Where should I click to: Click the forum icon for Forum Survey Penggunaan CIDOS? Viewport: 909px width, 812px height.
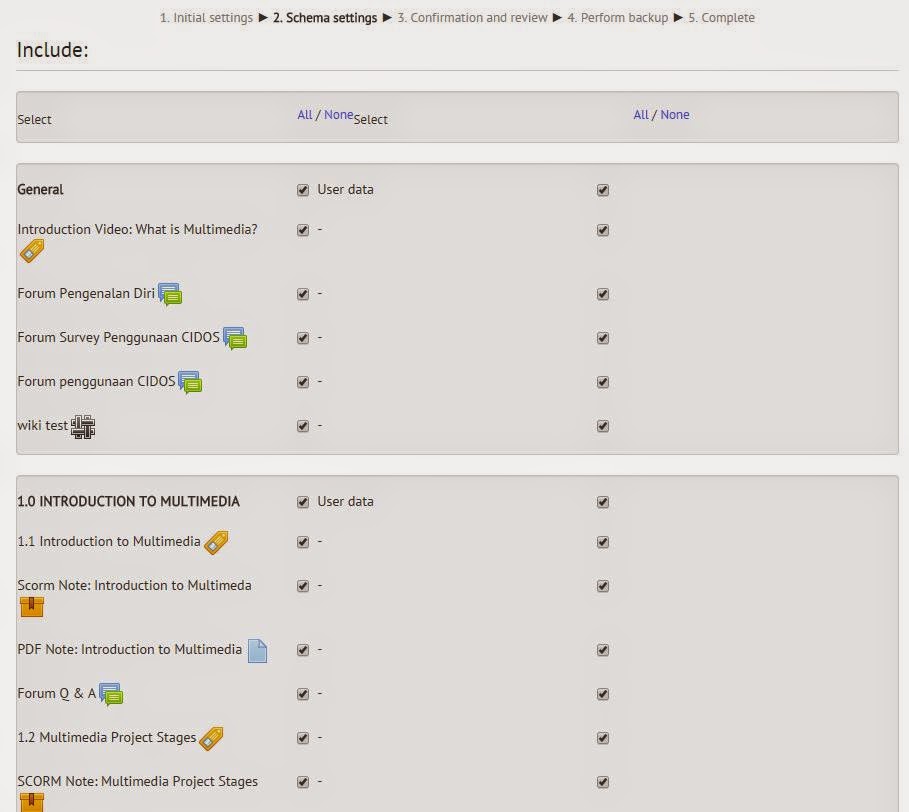(235, 340)
